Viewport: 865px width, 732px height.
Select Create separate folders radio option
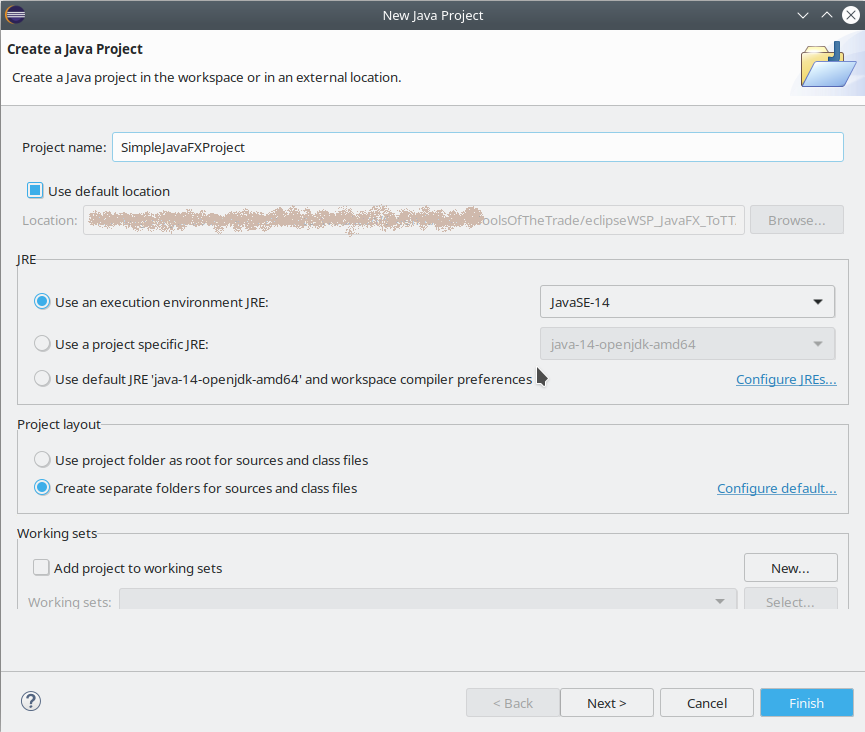pyautogui.click(x=42, y=488)
